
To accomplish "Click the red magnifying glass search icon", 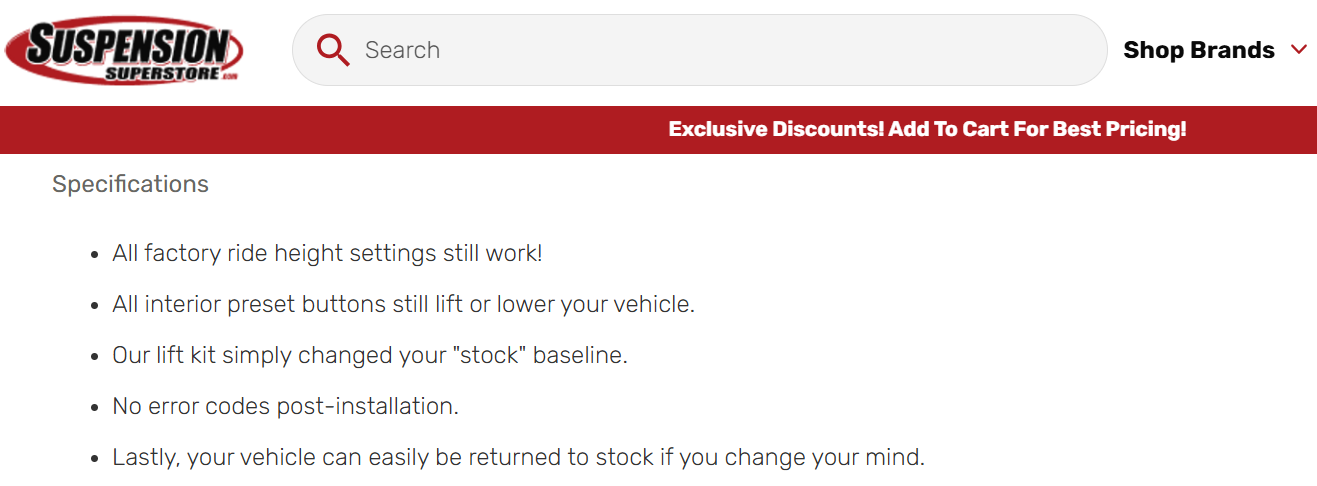I will pyautogui.click(x=332, y=50).
